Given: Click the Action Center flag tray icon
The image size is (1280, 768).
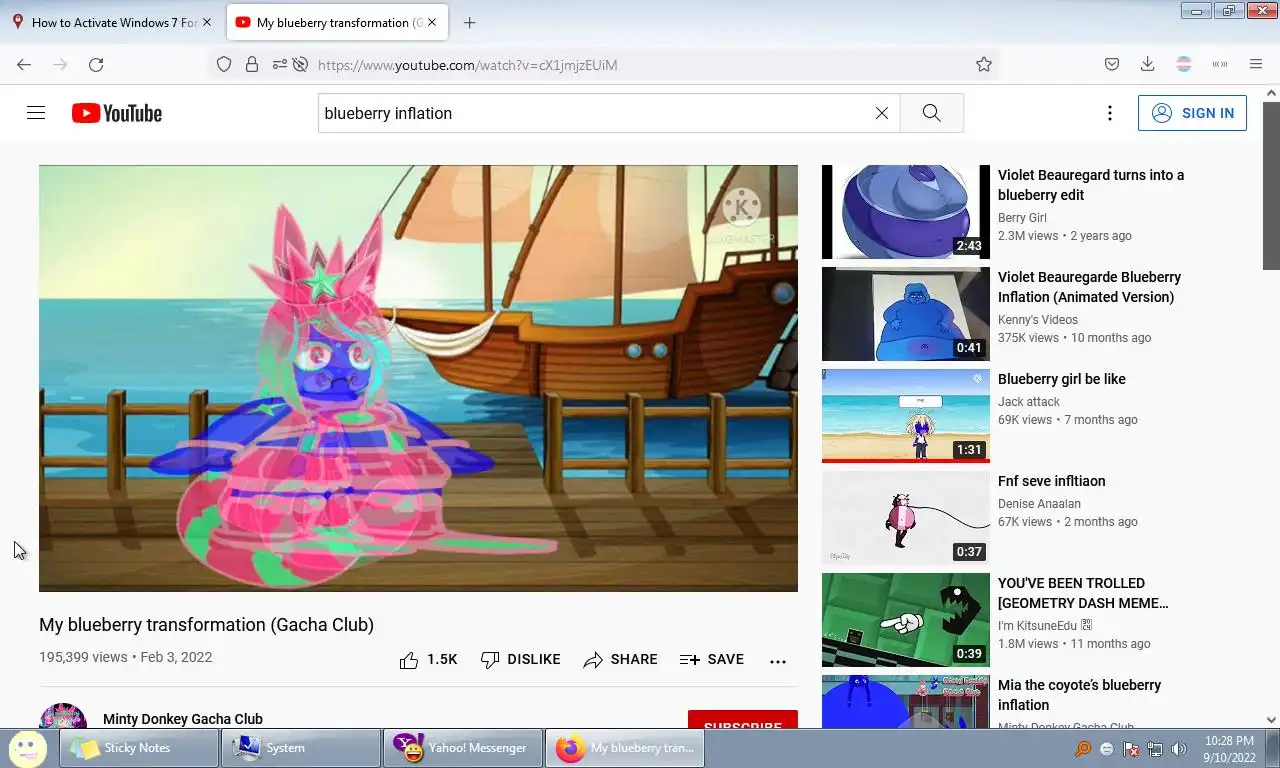Looking at the screenshot, I should [1131, 749].
